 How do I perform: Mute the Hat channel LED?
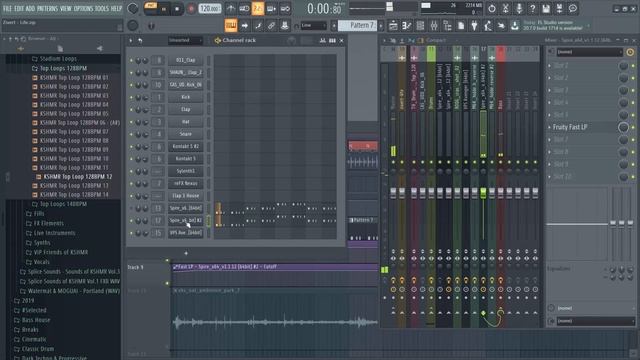(x=131, y=122)
